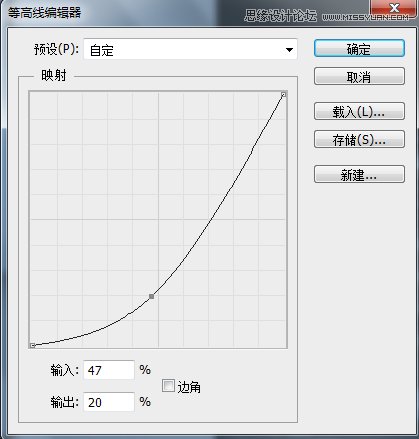Close the 等高线编辑器 dialog
Image resolution: width=419 pixels, height=439 pixels.
click(394, 7)
